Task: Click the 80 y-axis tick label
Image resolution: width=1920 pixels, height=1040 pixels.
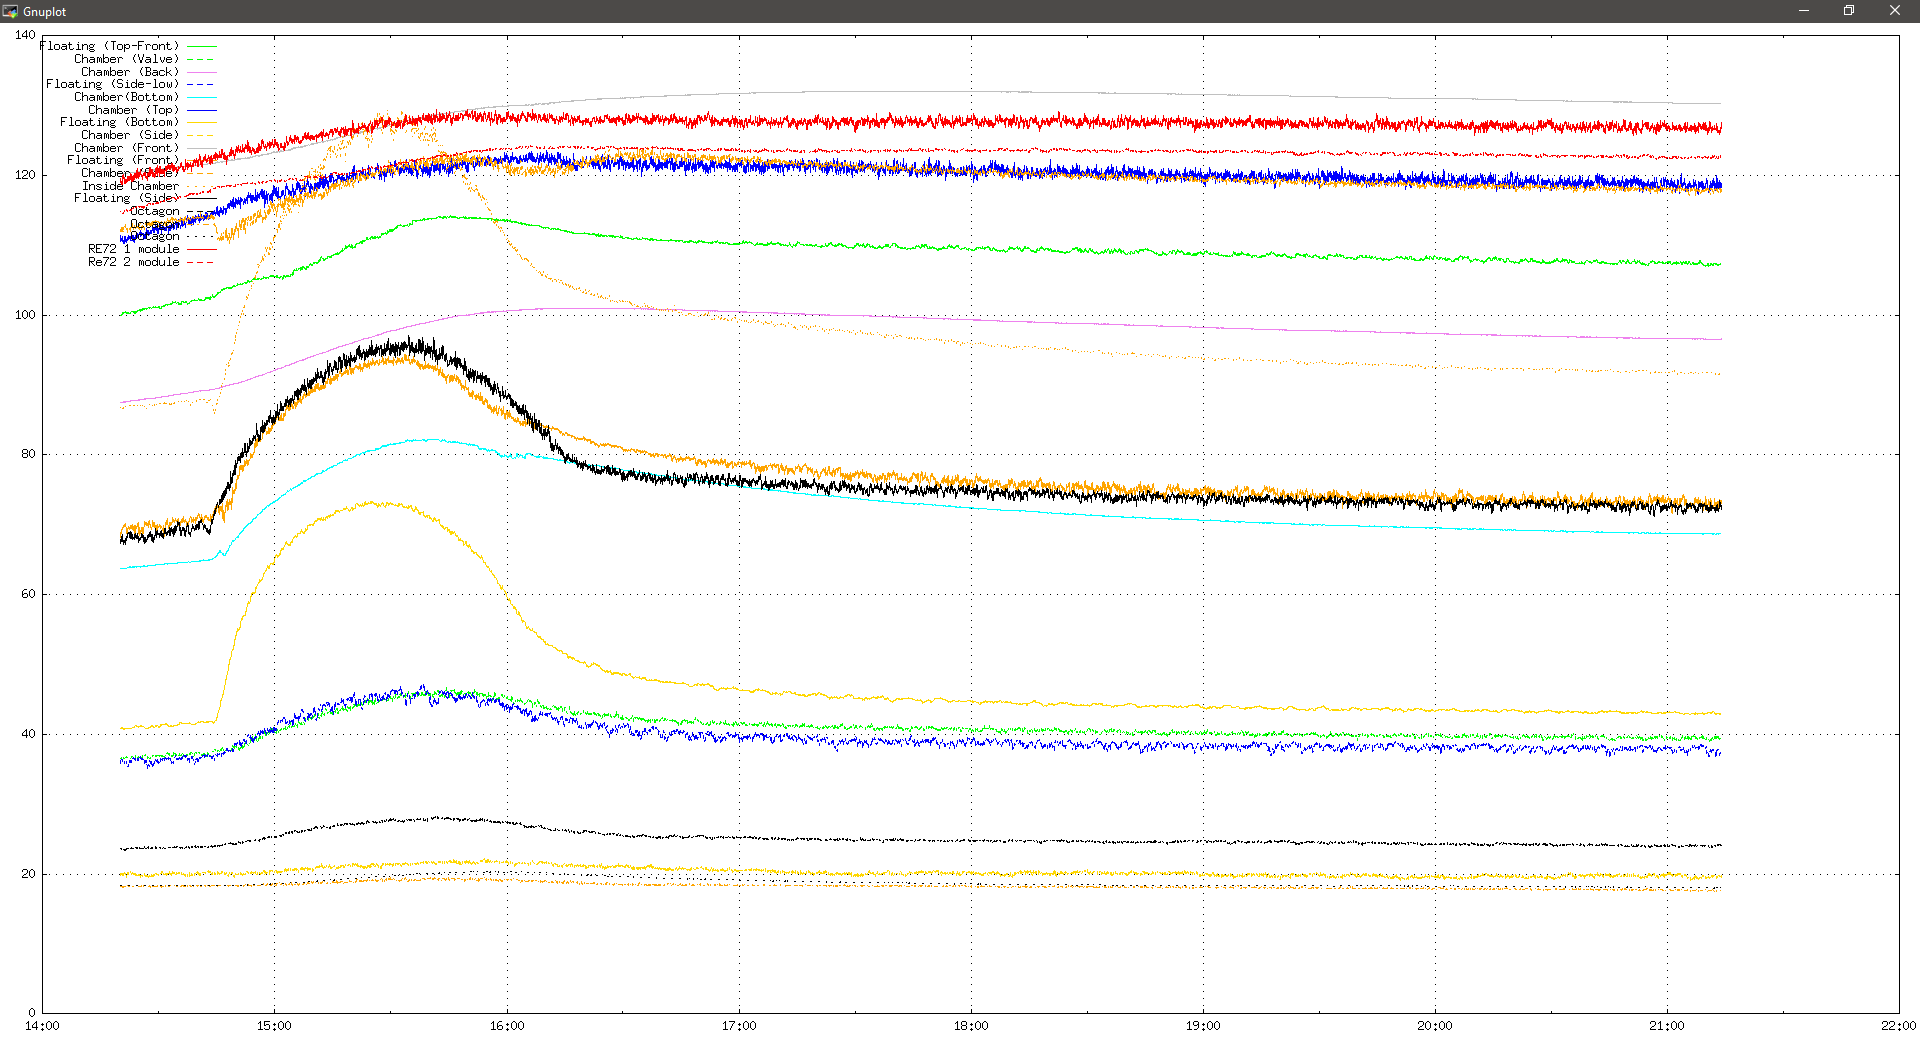Action: [x=29, y=454]
